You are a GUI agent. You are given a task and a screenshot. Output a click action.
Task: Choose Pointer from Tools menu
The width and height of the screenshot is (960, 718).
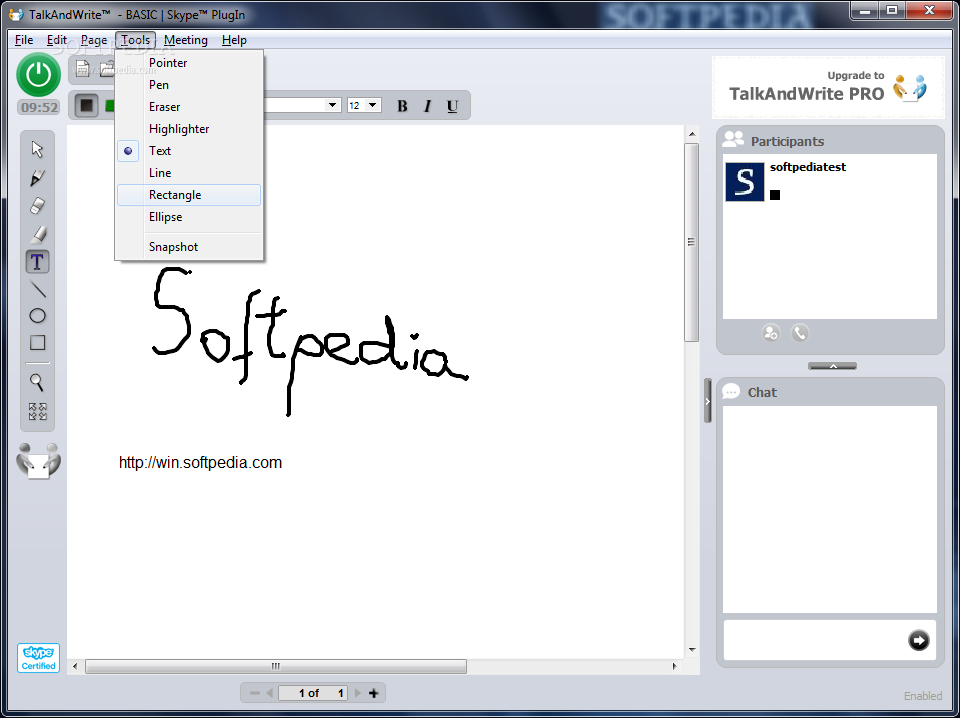coord(189,62)
